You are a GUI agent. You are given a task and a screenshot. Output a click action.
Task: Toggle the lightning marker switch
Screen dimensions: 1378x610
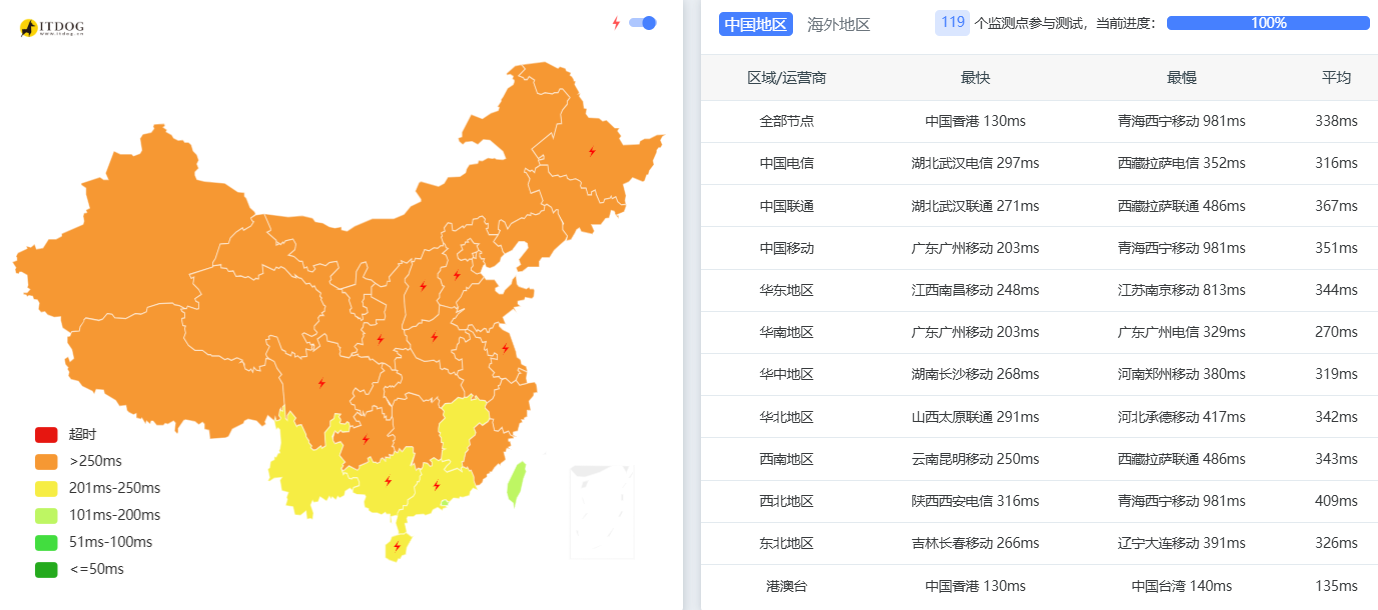(x=642, y=23)
